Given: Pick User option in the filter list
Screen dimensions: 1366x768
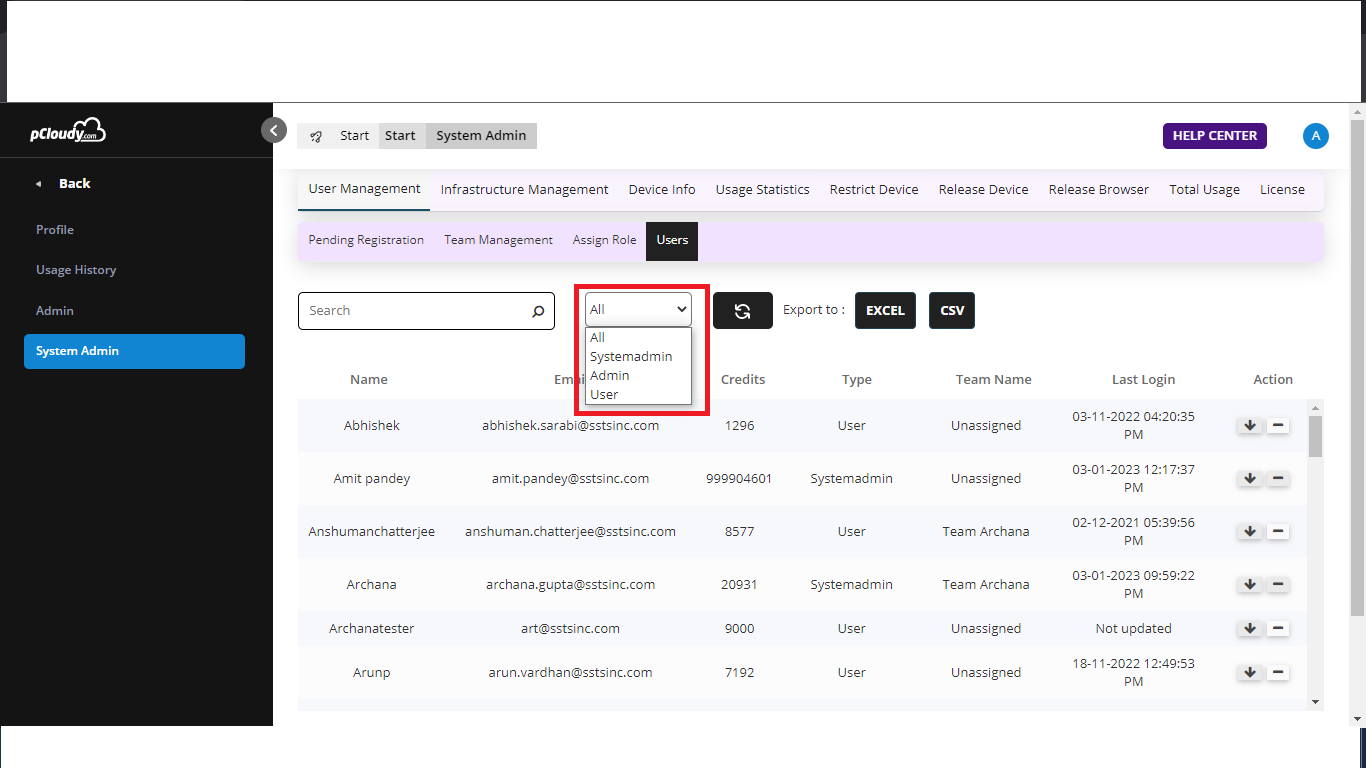Looking at the screenshot, I should pos(604,395).
